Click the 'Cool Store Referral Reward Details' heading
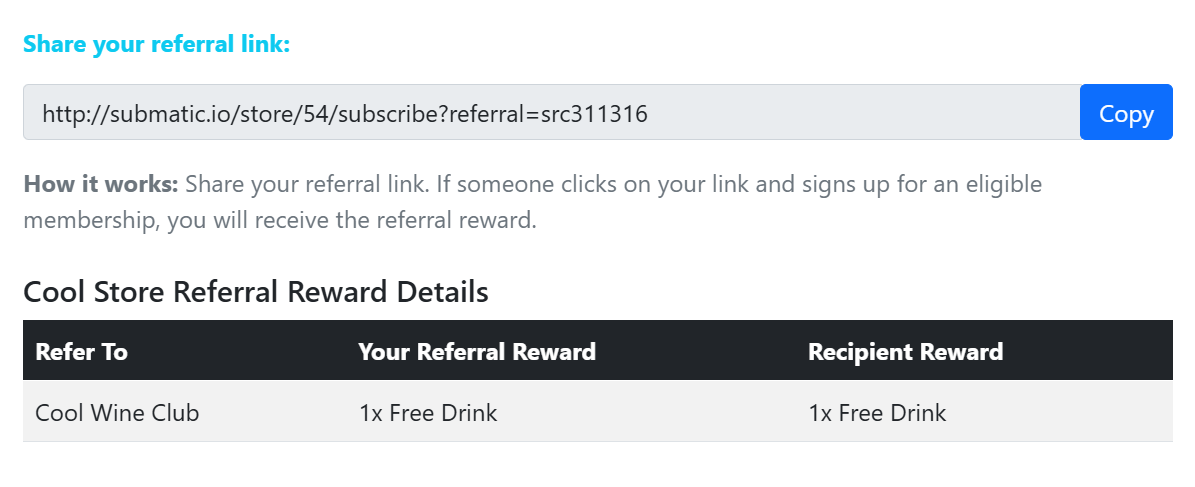Screen dimensions: 1195x487 pos(256,292)
